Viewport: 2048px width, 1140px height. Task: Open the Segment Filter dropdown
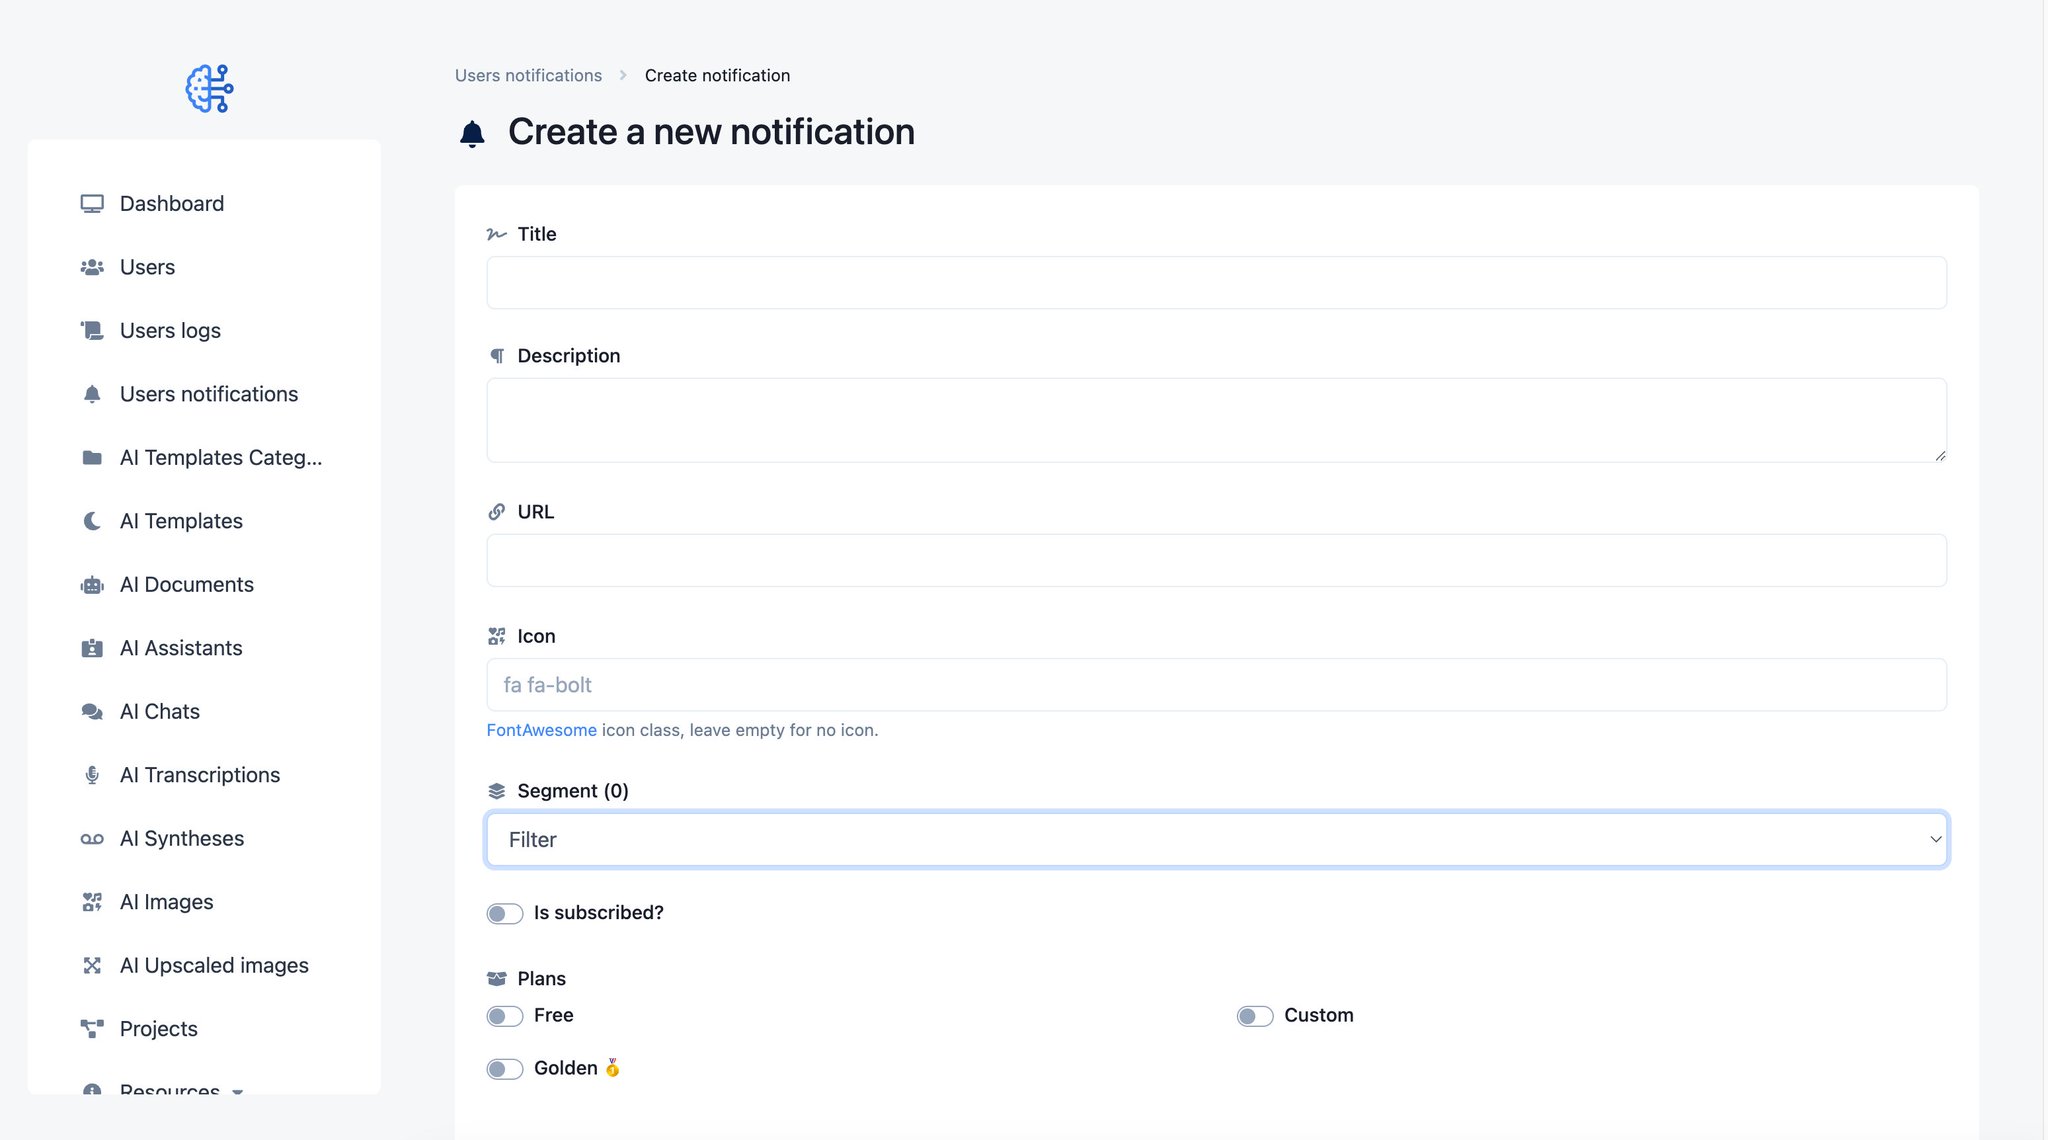click(x=1216, y=839)
